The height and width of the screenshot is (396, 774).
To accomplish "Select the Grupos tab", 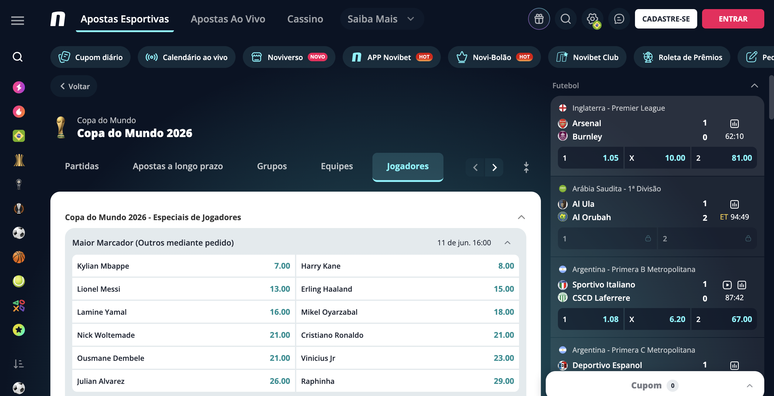I will click(271, 166).
